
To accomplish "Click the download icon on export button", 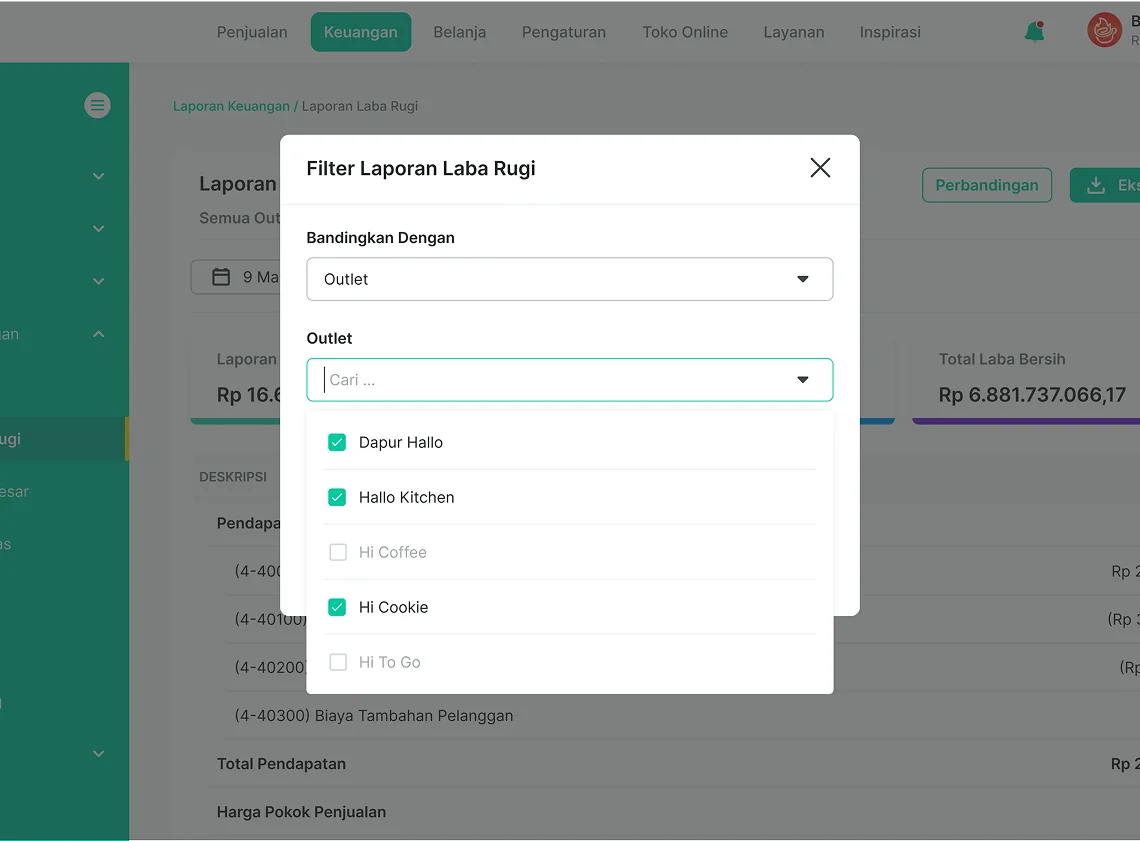I will point(1096,185).
